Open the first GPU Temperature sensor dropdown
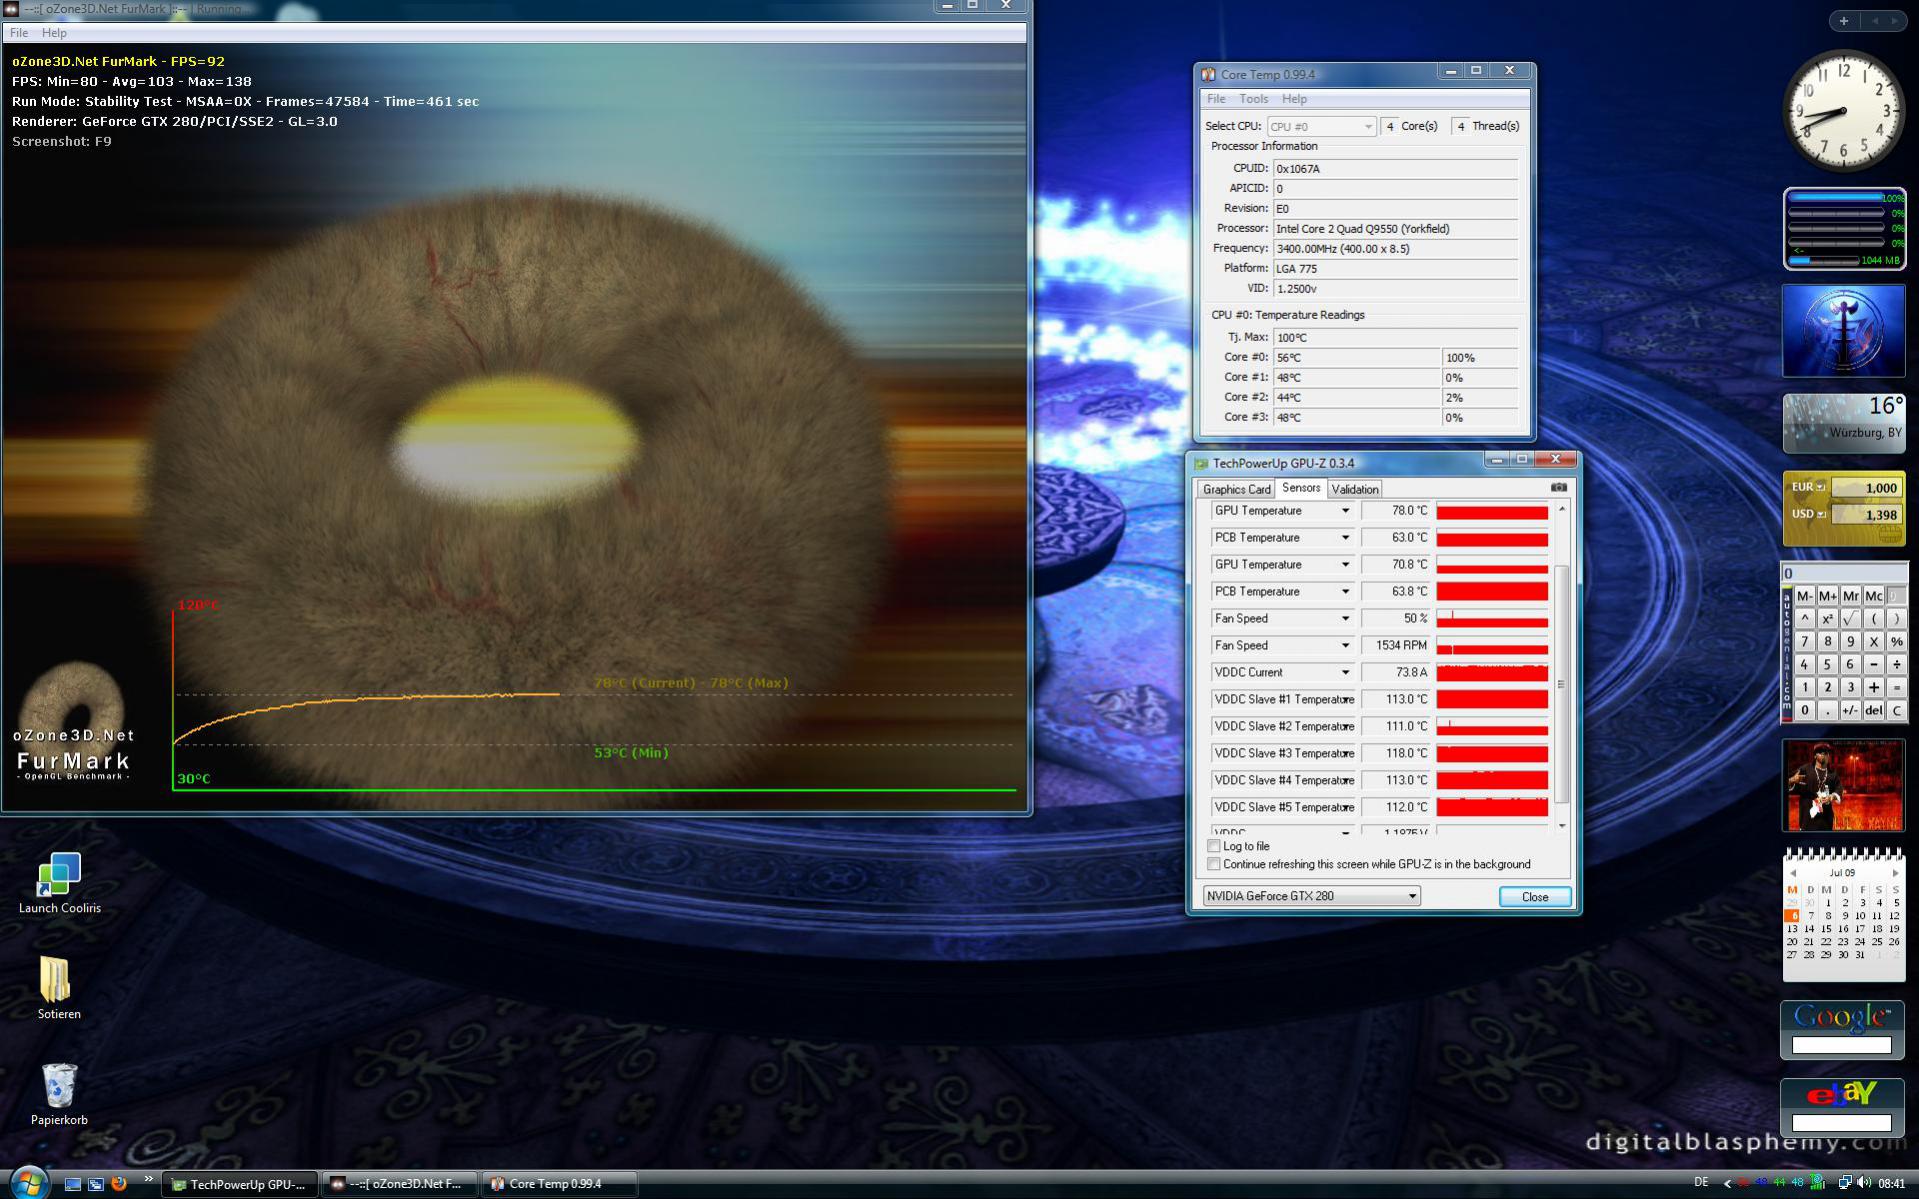Image resolution: width=1919 pixels, height=1199 pixels. pos(1345,511)
